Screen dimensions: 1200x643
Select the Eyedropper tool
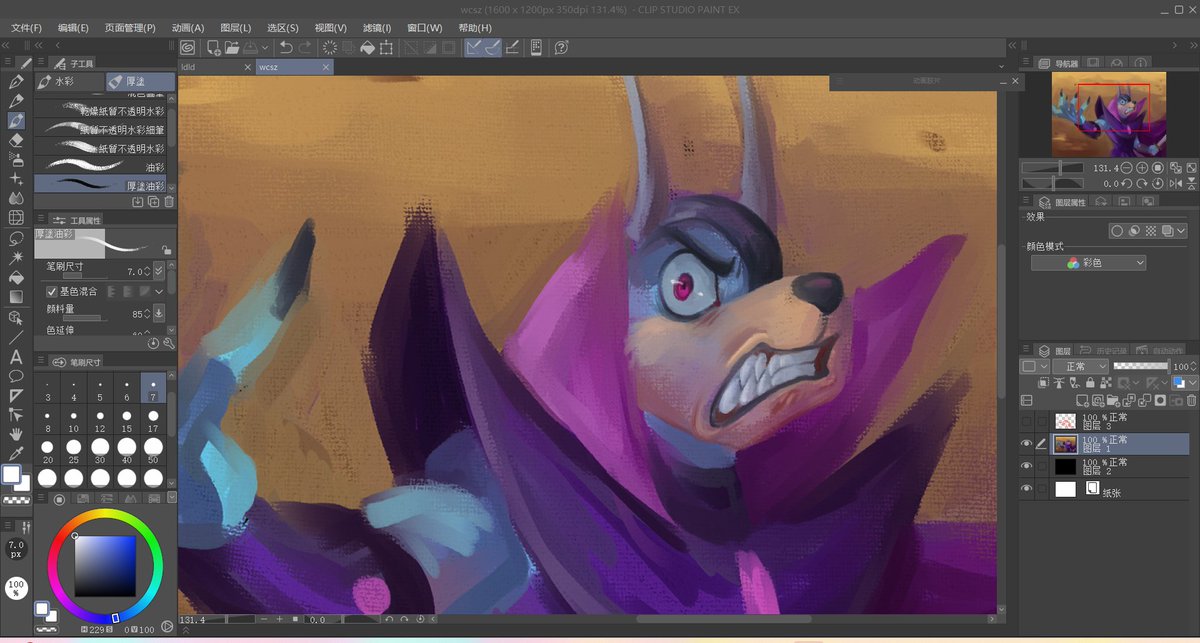point(16,453)
